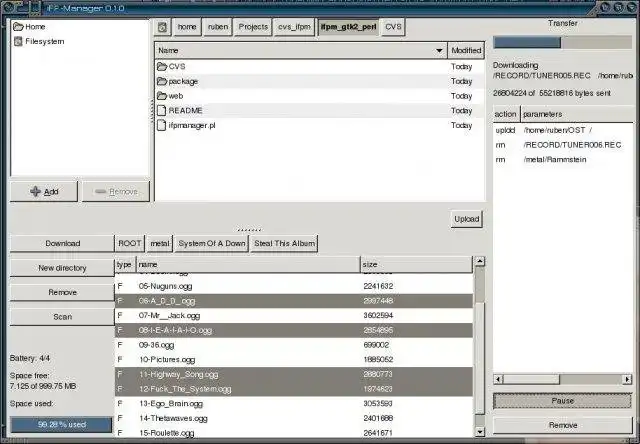The height and width of the screenshot is (444, 640).
Task: Click the Download button
Action: pyautogui.click(x=62, y=243)
